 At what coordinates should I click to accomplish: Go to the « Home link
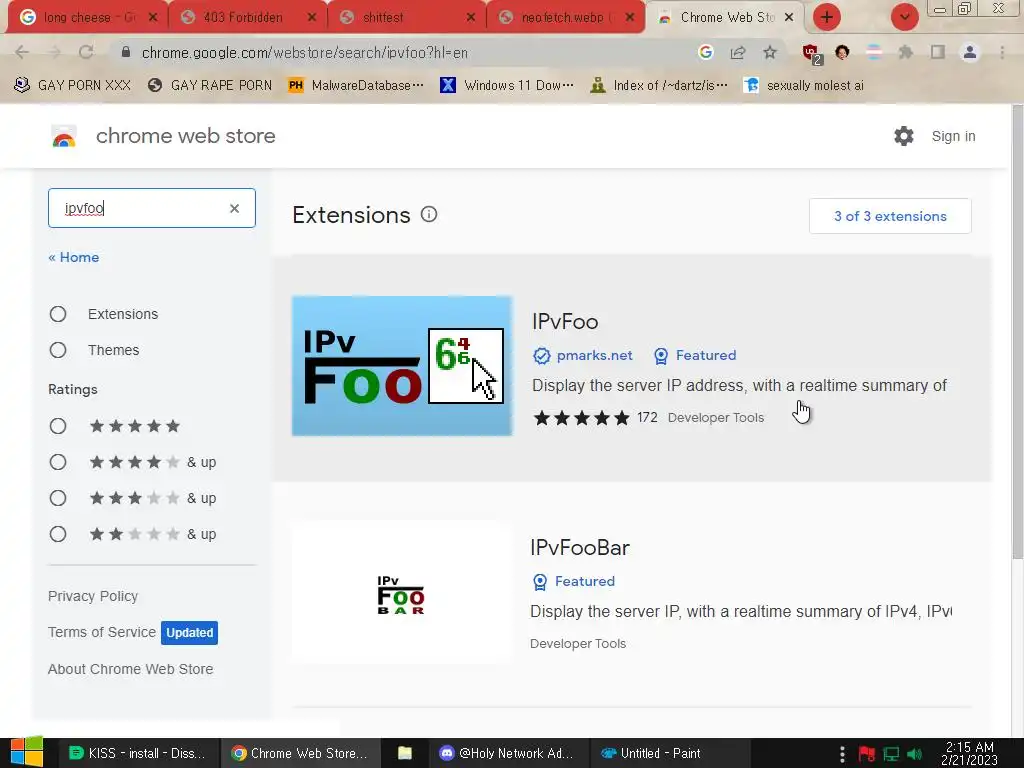pyautogui.click(x=74, y=257)
